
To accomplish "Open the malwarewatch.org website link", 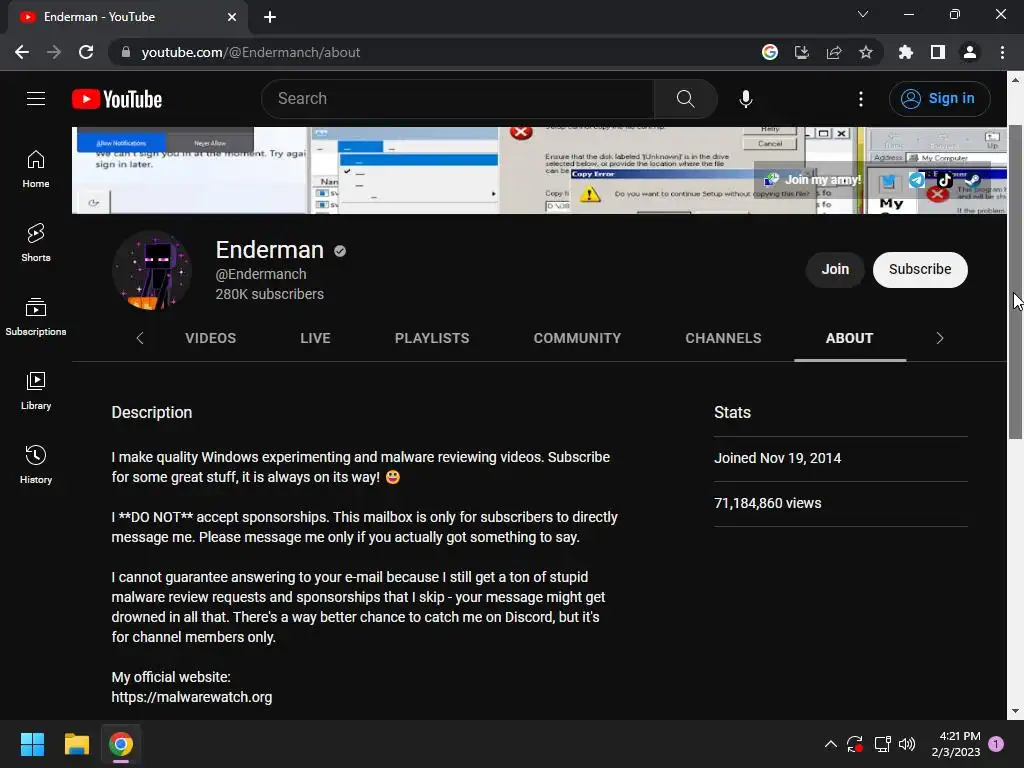I will (x=191, y=697).
